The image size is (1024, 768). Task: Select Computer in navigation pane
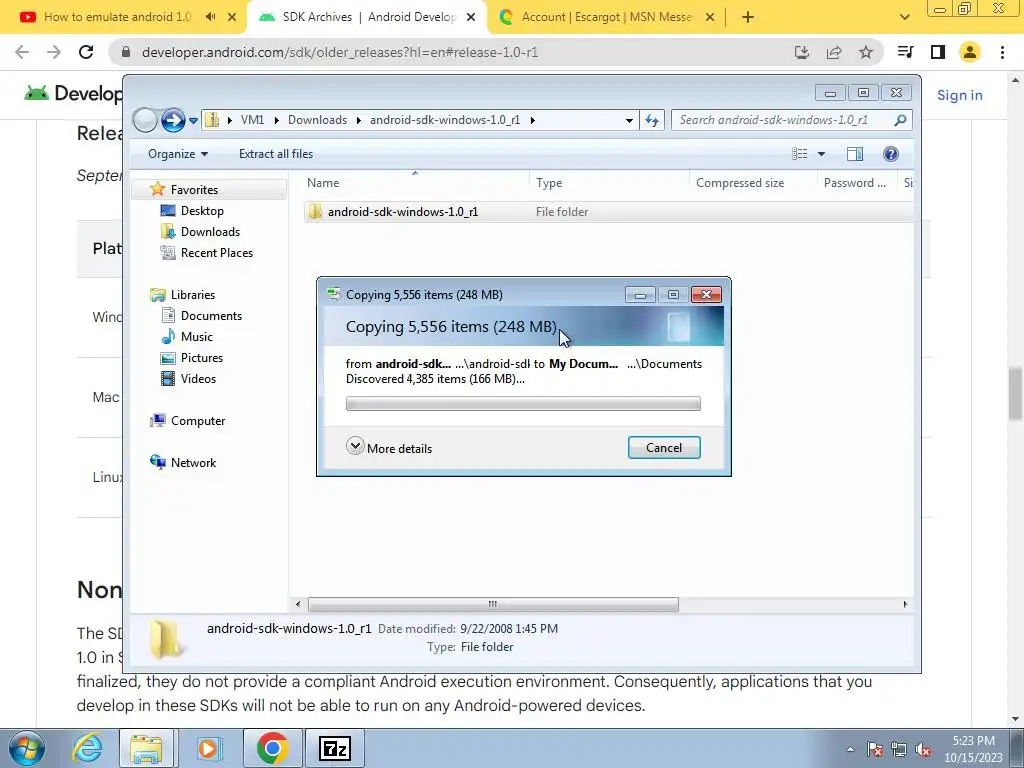tap(197, 421)
